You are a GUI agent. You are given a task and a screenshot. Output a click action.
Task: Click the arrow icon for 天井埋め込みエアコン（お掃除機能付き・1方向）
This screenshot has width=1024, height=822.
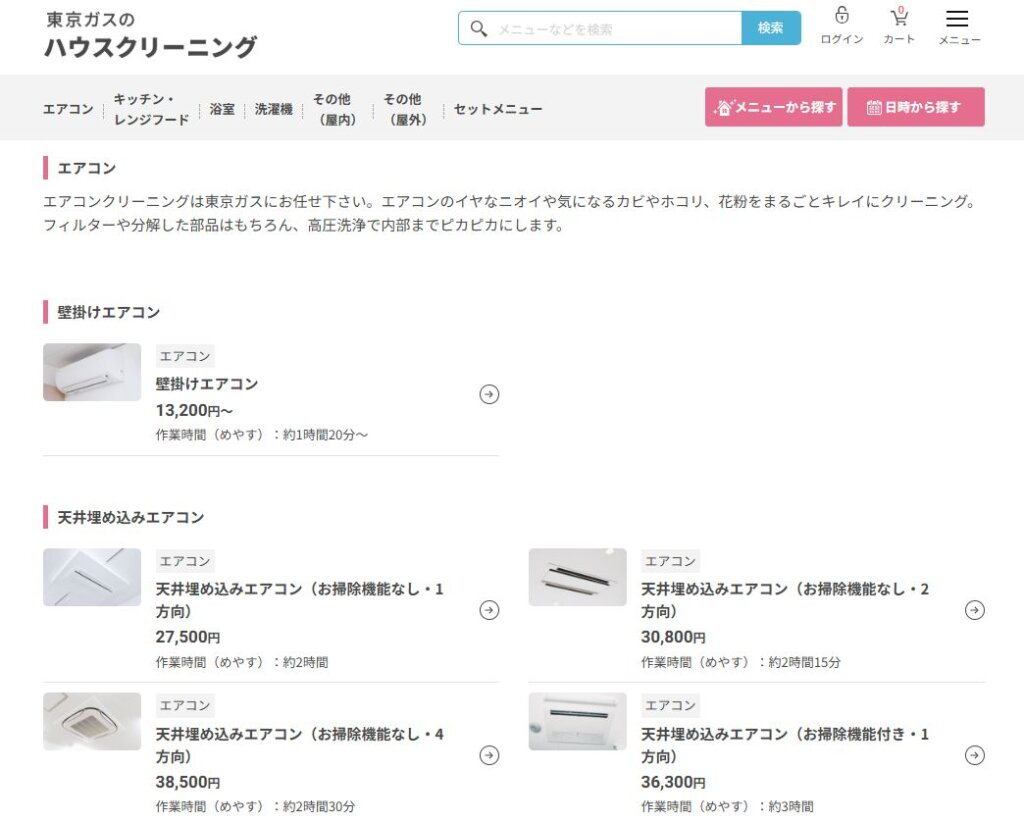(975, 756)
